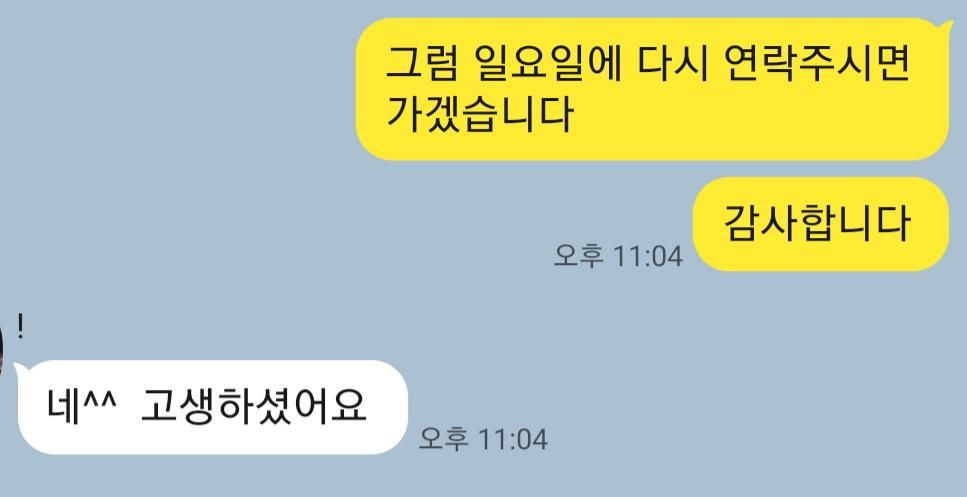The image size is (967, 497).
Task: Tap the word 가겠습니다 in the yellow bubble
Action: (479, 113)
